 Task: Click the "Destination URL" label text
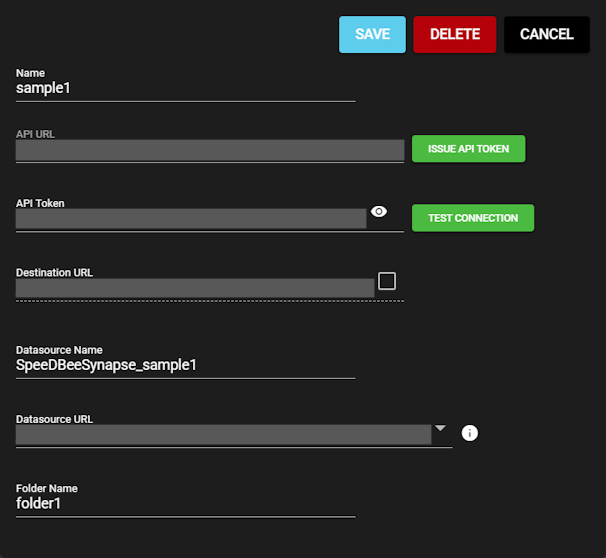[x=54, y=272]
